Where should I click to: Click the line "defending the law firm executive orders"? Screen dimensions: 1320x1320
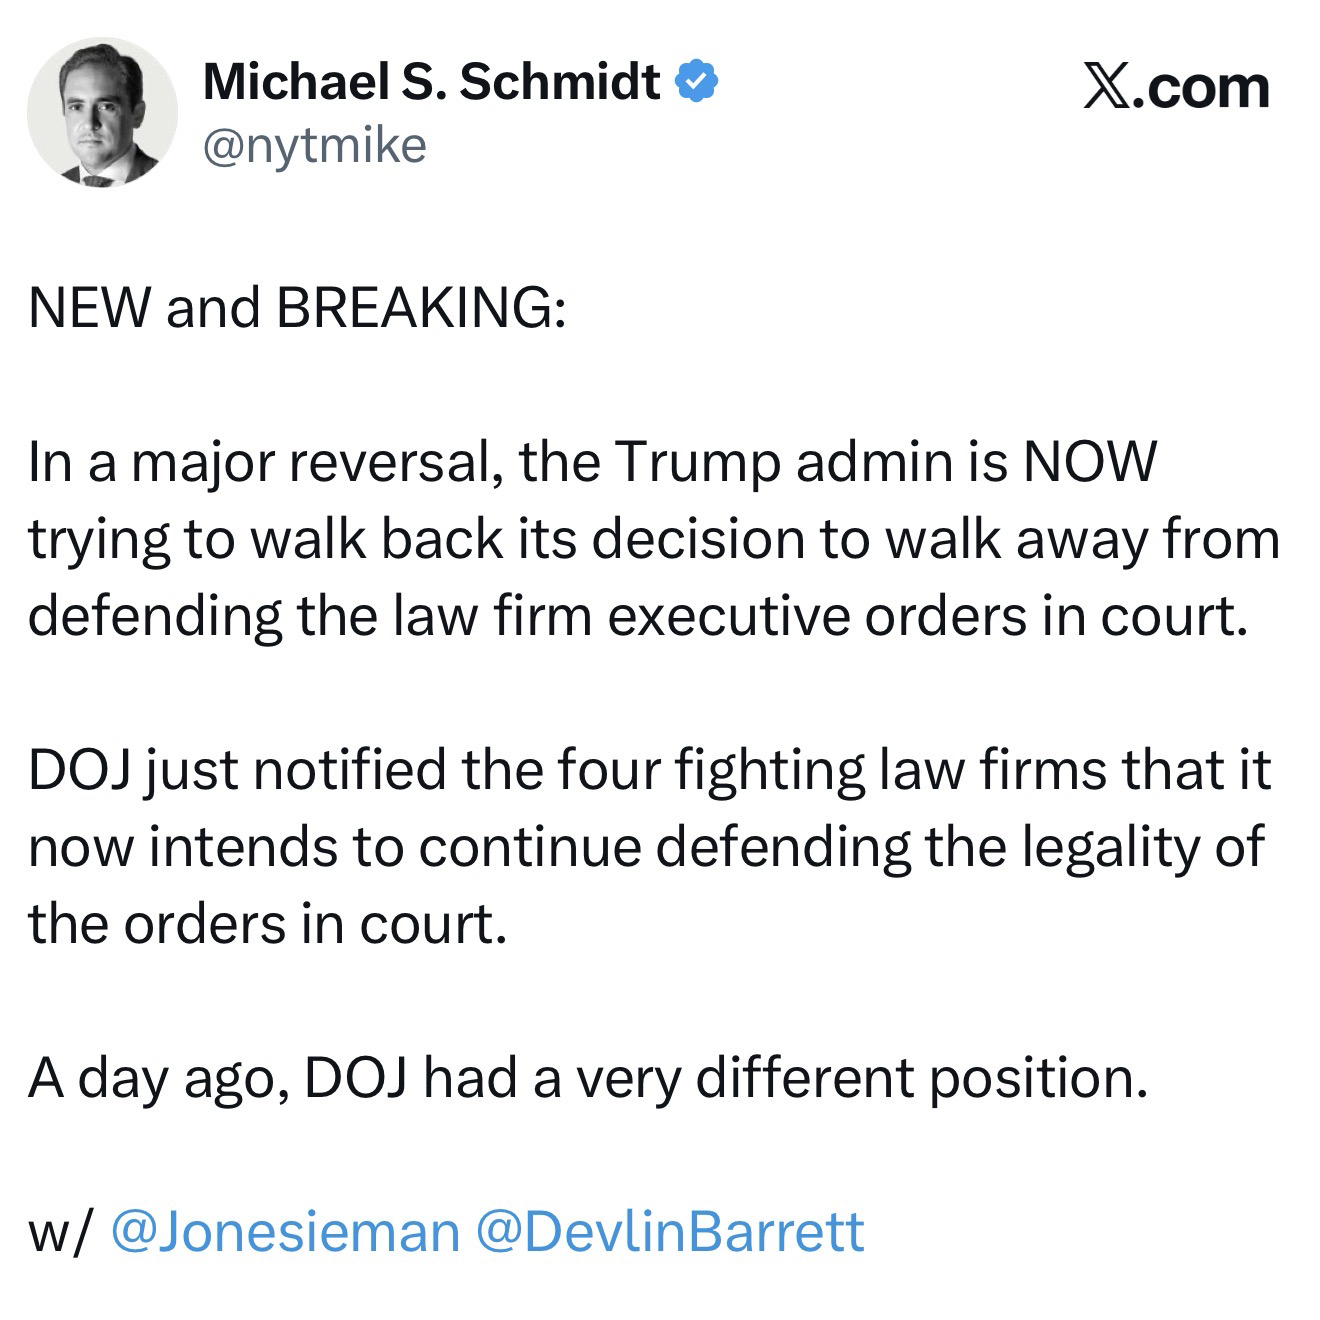click(638, 616)
